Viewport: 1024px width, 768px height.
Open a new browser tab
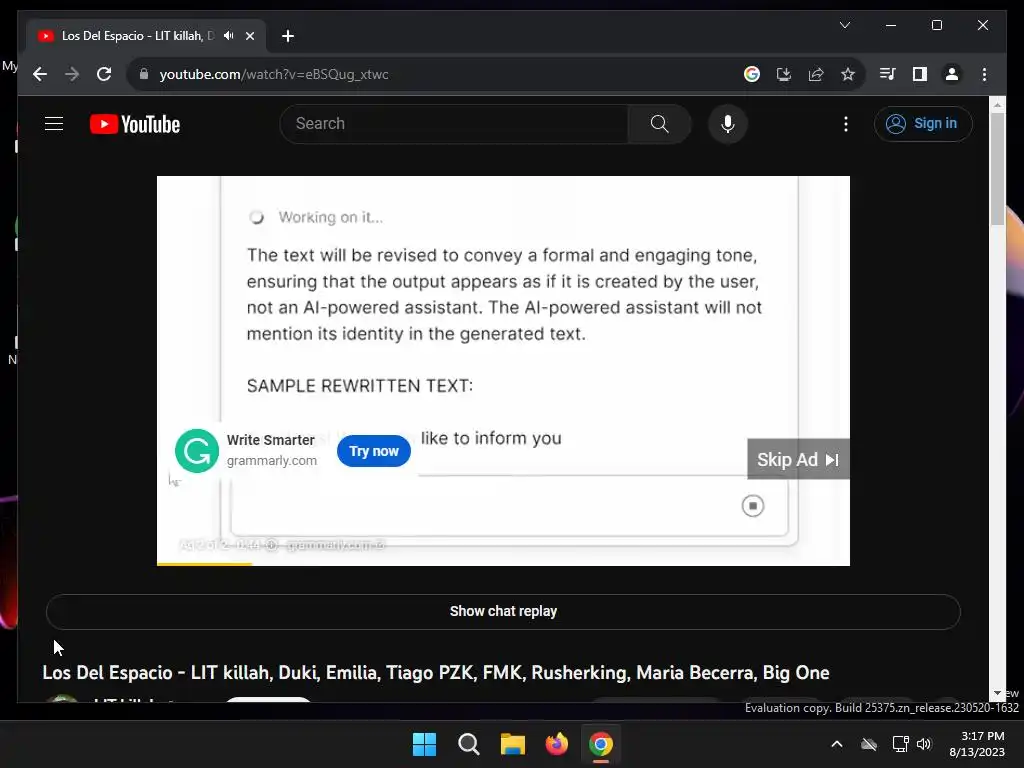pos(288,36)
